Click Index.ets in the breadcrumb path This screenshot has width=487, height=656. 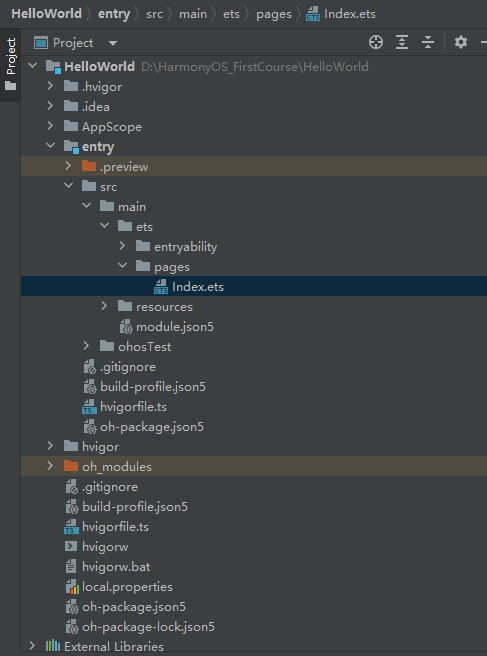coord(350,14)
